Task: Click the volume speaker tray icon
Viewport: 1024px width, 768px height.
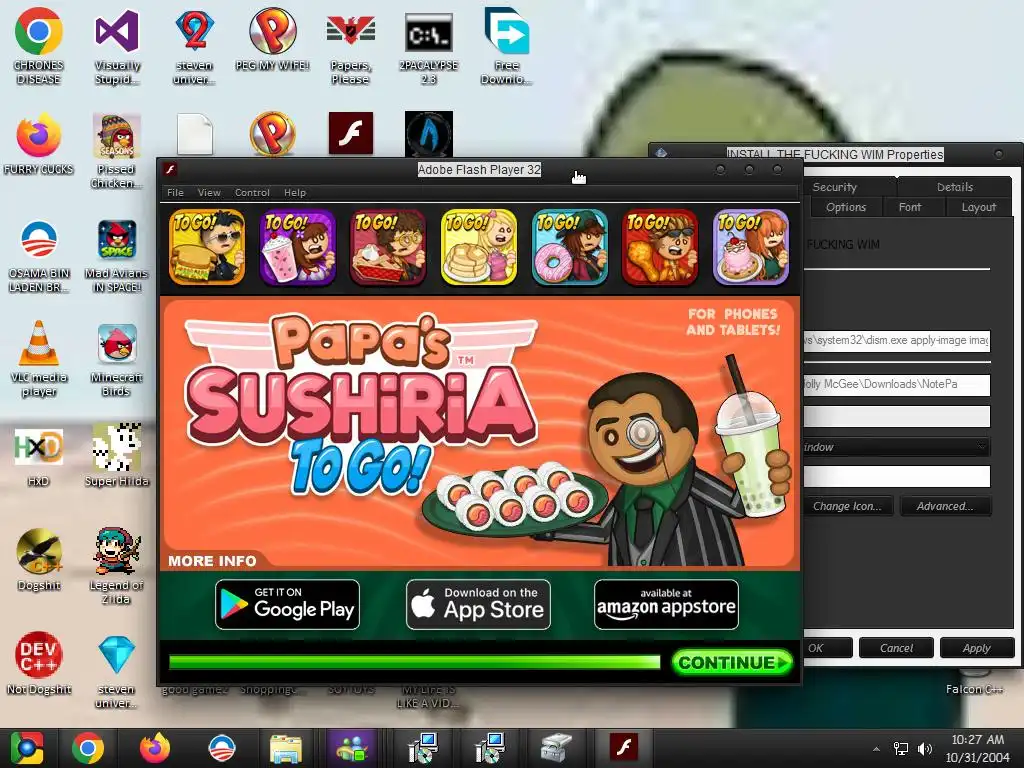Action: [x=925, y=748]
